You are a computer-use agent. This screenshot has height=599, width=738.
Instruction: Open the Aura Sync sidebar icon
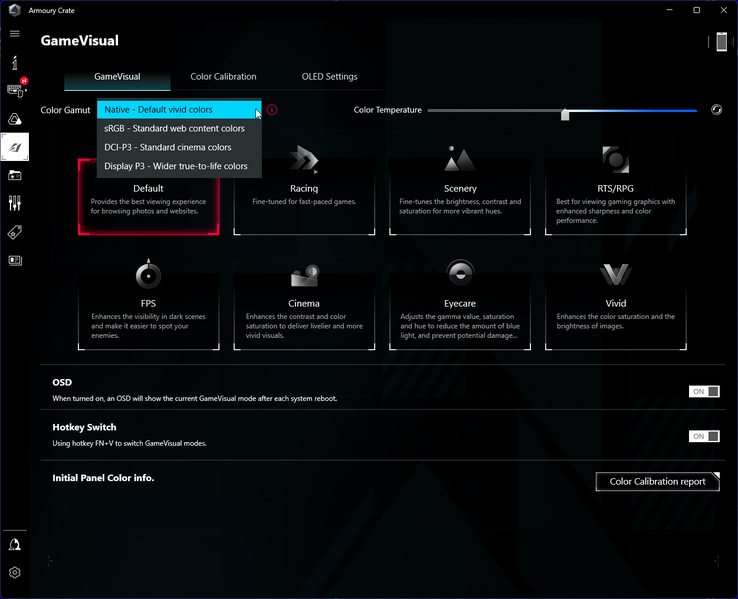pos(15,119)
